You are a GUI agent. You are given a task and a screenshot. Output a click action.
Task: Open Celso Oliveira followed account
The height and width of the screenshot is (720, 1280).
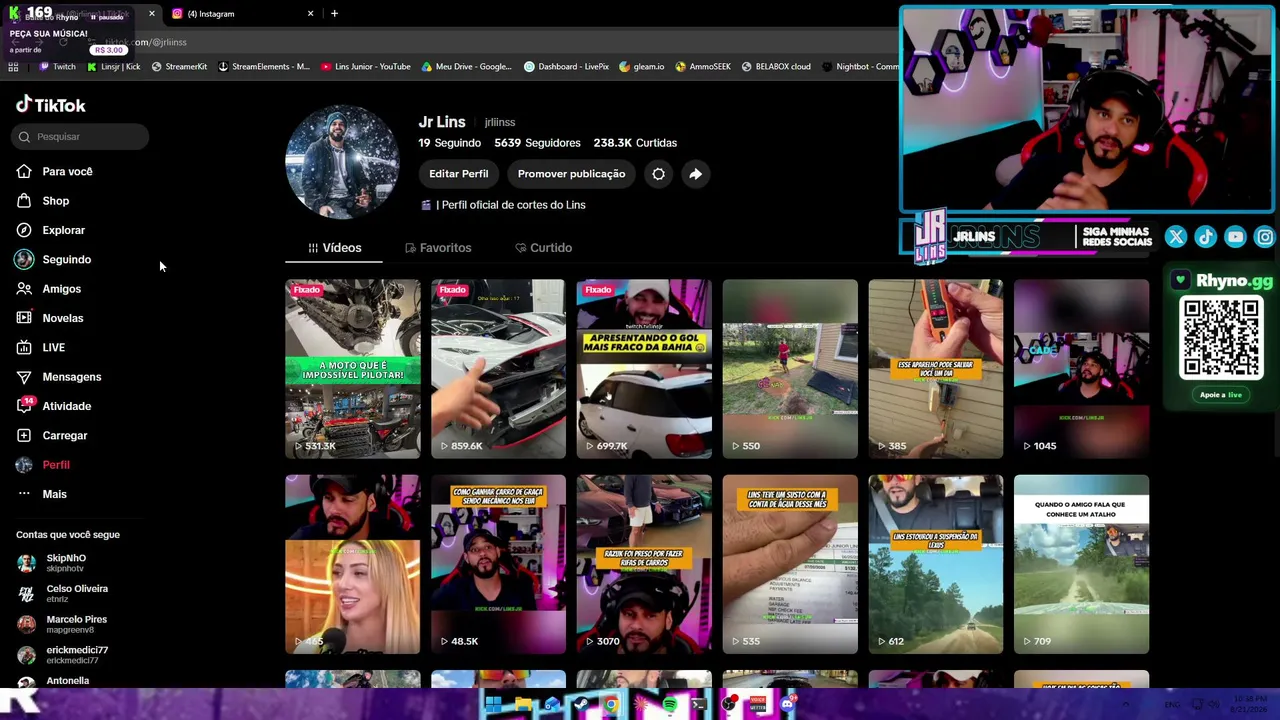point(62,594)
